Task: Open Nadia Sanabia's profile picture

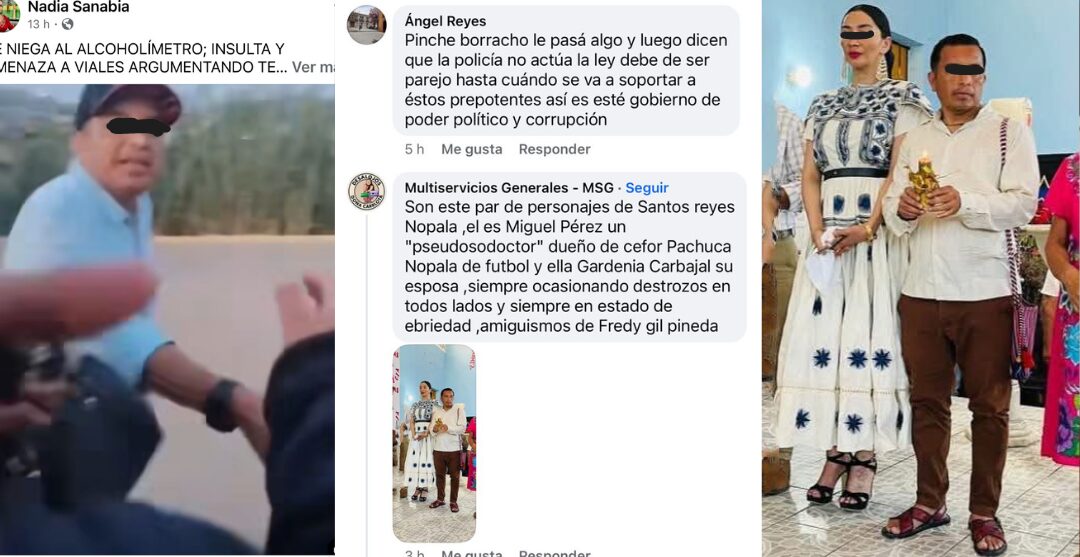Action: [x=8, y=15]
